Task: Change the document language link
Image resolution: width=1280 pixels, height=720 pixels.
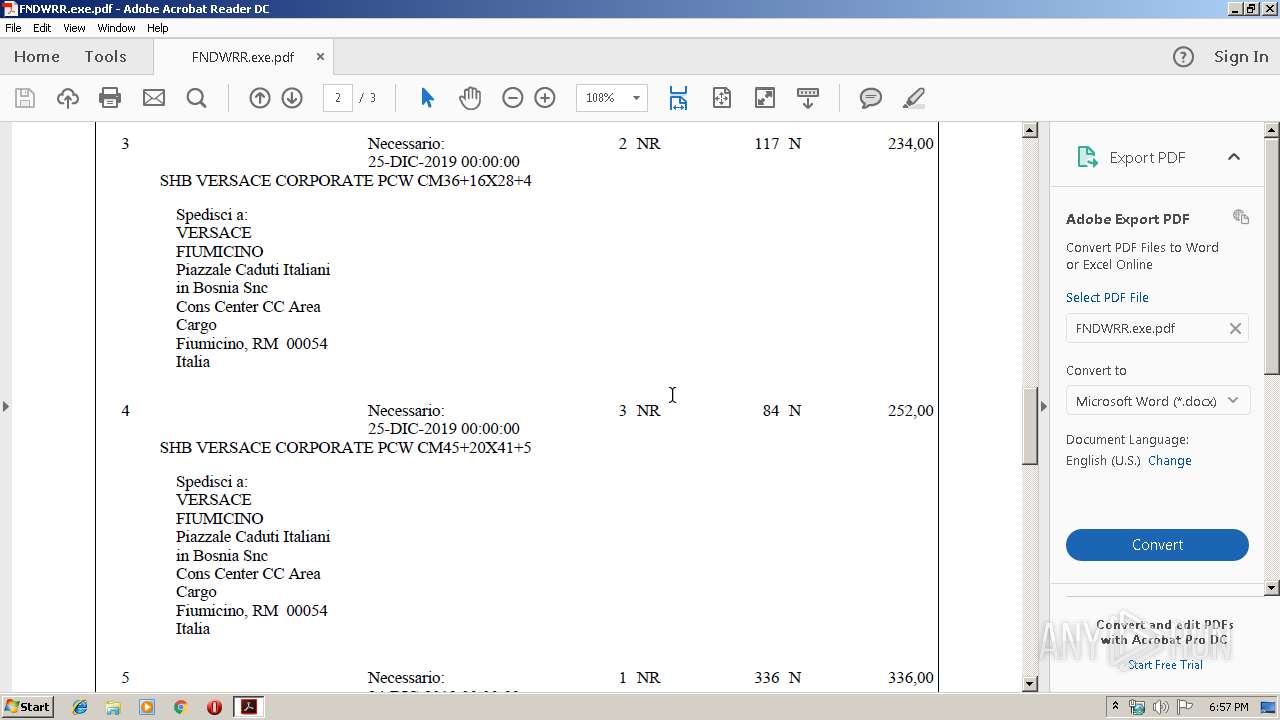Action: [x=1170, y=461]
